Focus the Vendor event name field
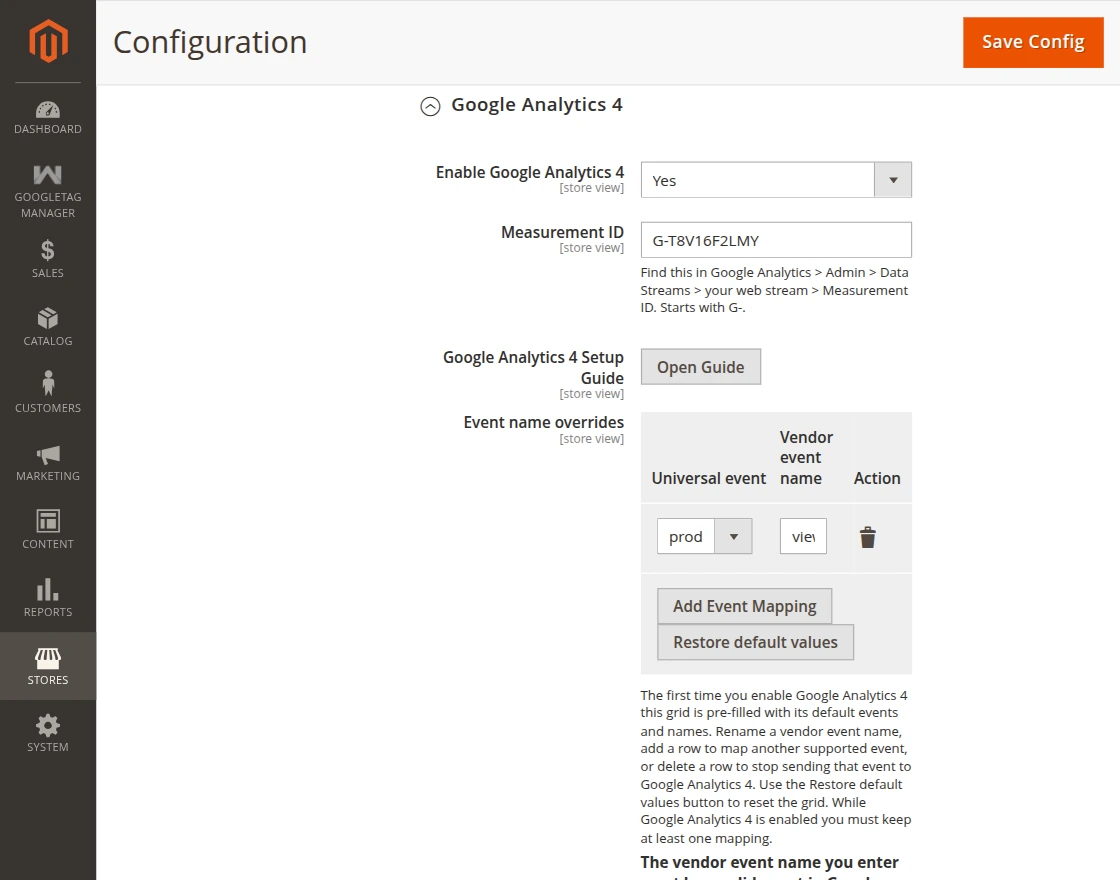The image size is (1120, 880). (x=803, y=536)
